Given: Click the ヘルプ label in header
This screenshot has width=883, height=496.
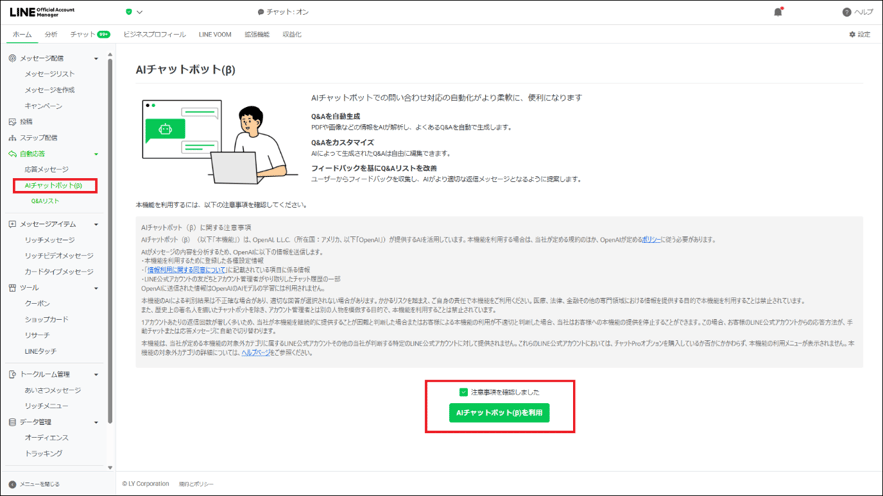Looking at the screenshot, I should click(864, 12).
